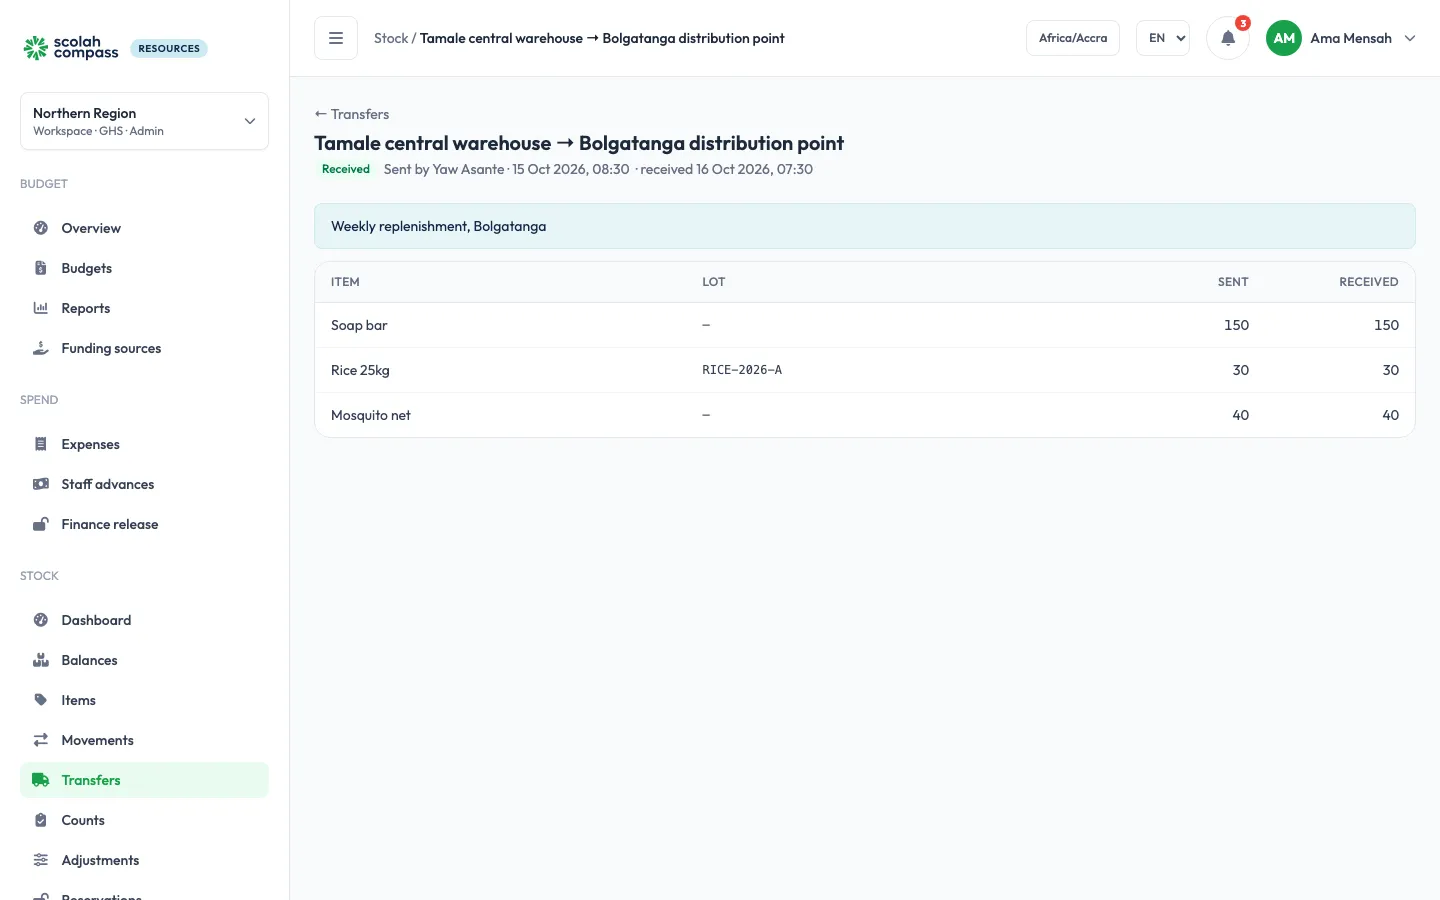Click the RESOURCES badge near the logo

coord(169,48)
